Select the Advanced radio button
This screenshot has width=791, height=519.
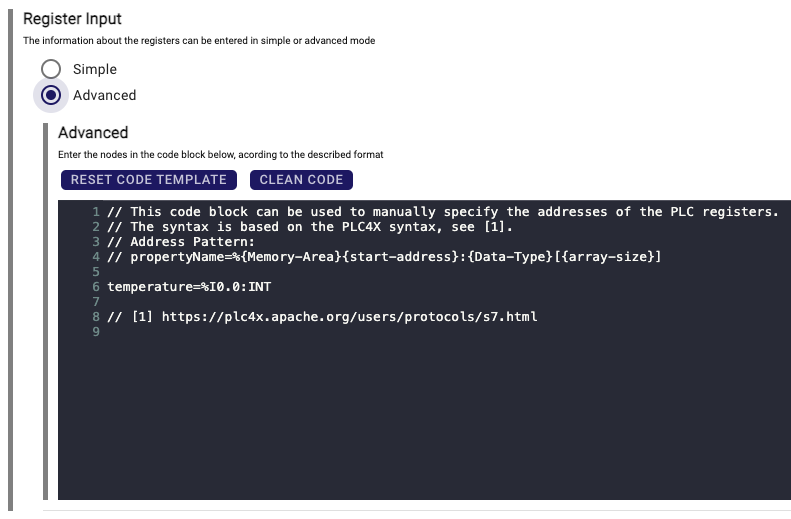click(x=51, y=95)
